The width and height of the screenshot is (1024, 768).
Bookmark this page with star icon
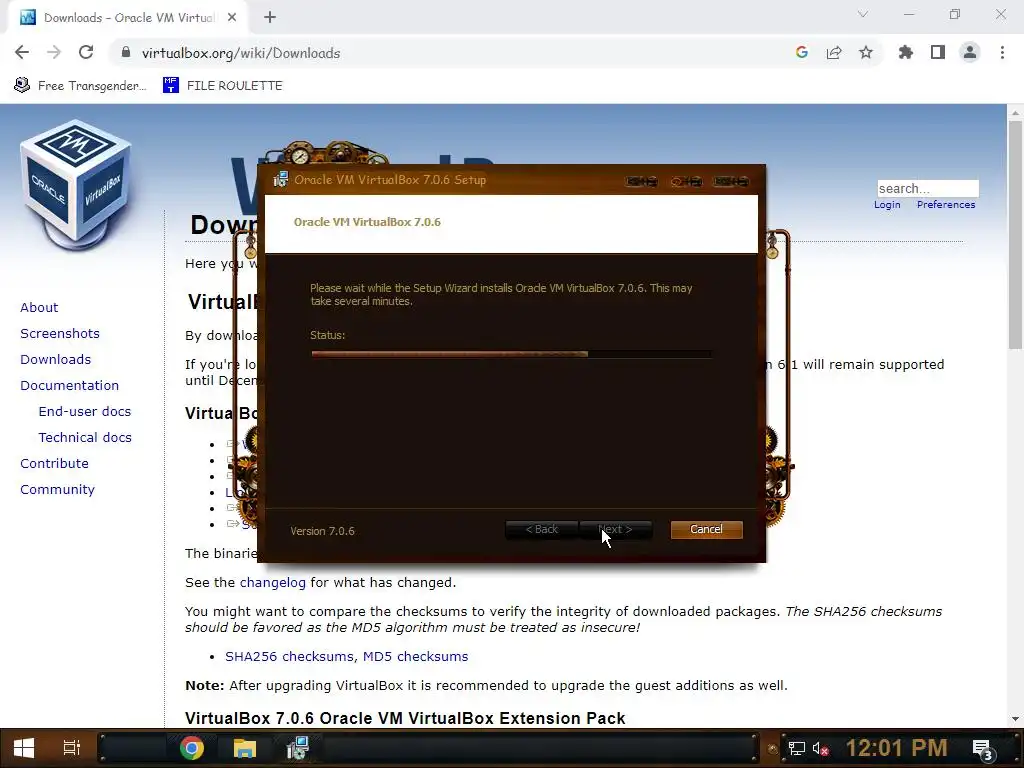[x=866, y=53]
